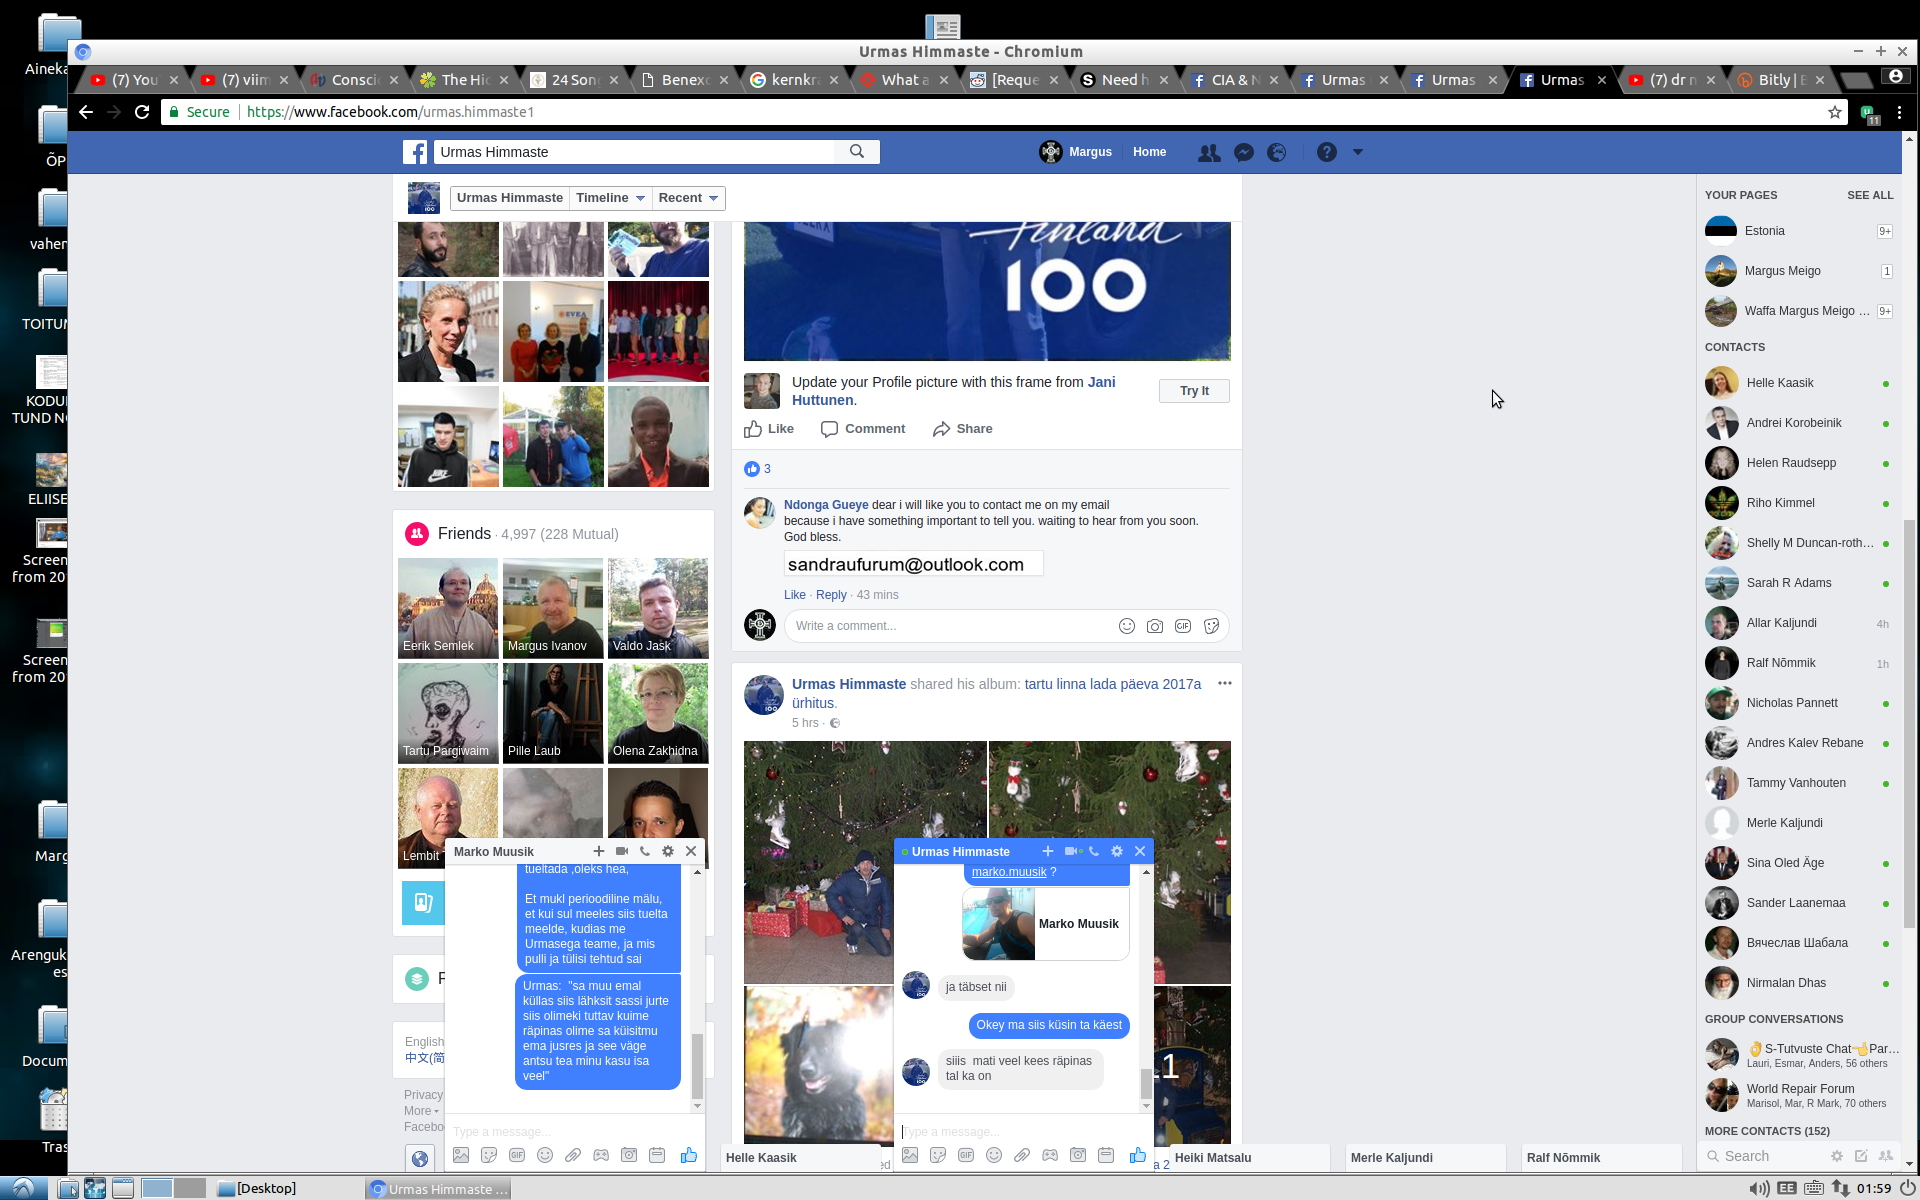Open post options menu on album post
Viewport: 1920px width, 1200px height.
[x=1225, y=684]
